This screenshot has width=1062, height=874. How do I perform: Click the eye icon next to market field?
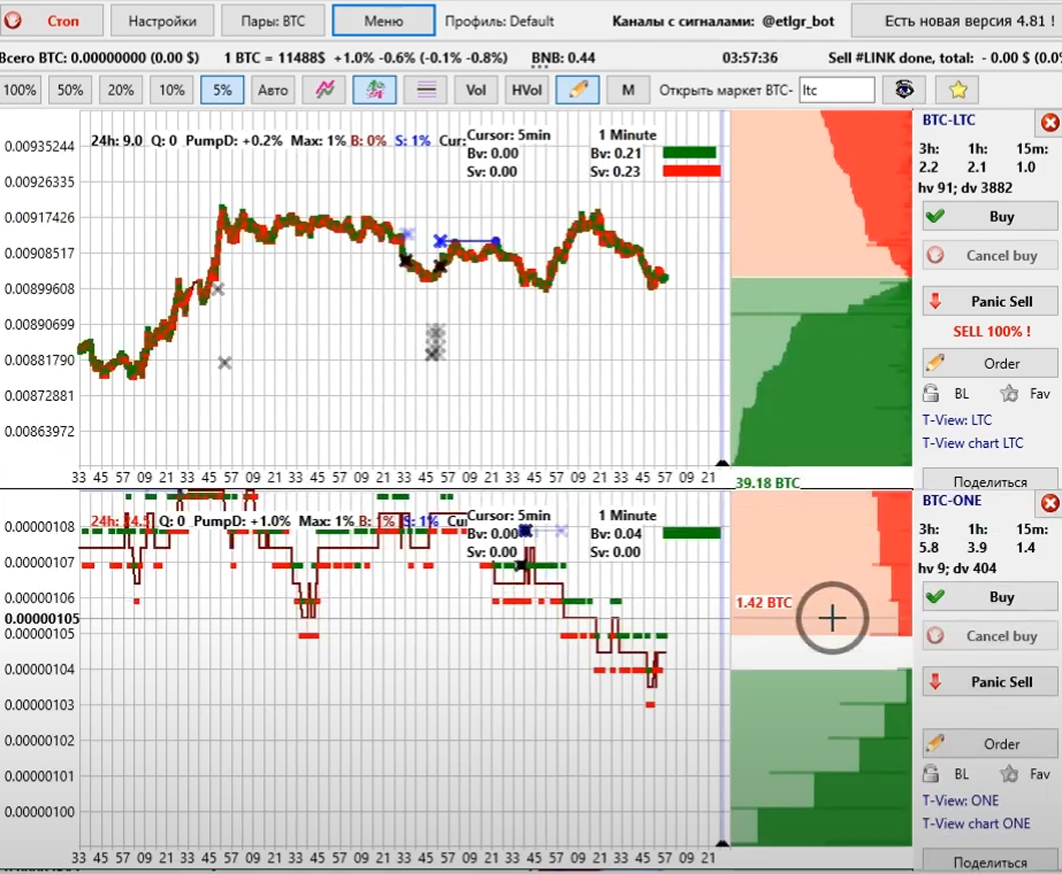(x=904, y=90)
